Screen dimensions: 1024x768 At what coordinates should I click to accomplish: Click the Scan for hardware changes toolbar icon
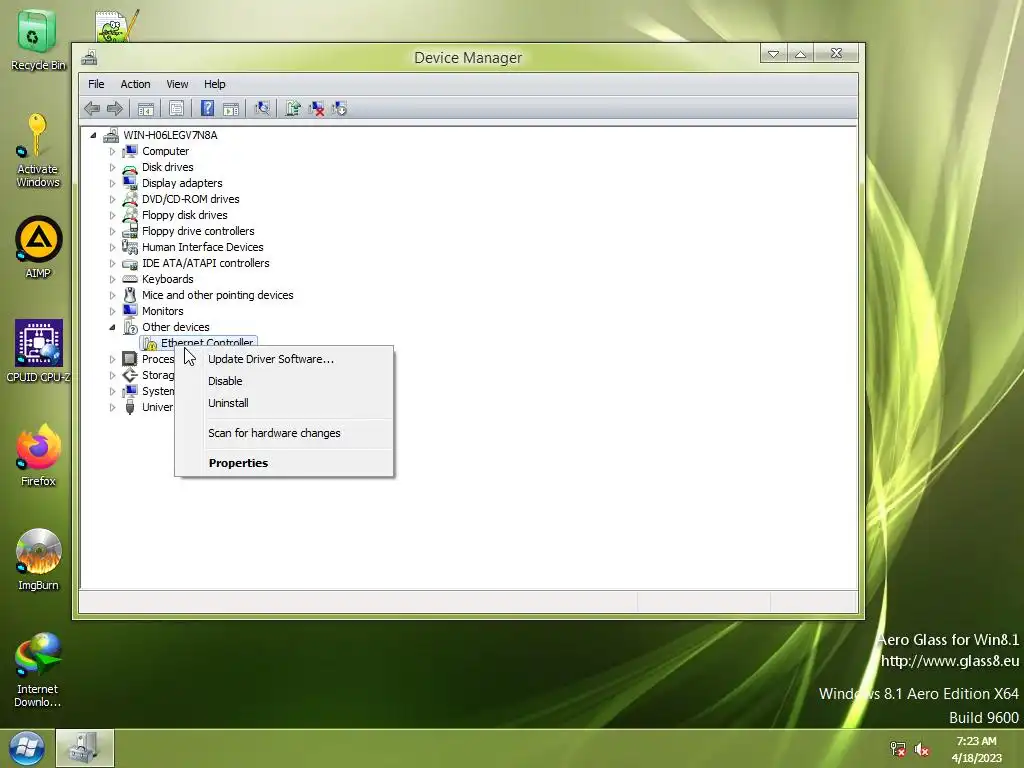pyautogui.click(x=262, y=108)
